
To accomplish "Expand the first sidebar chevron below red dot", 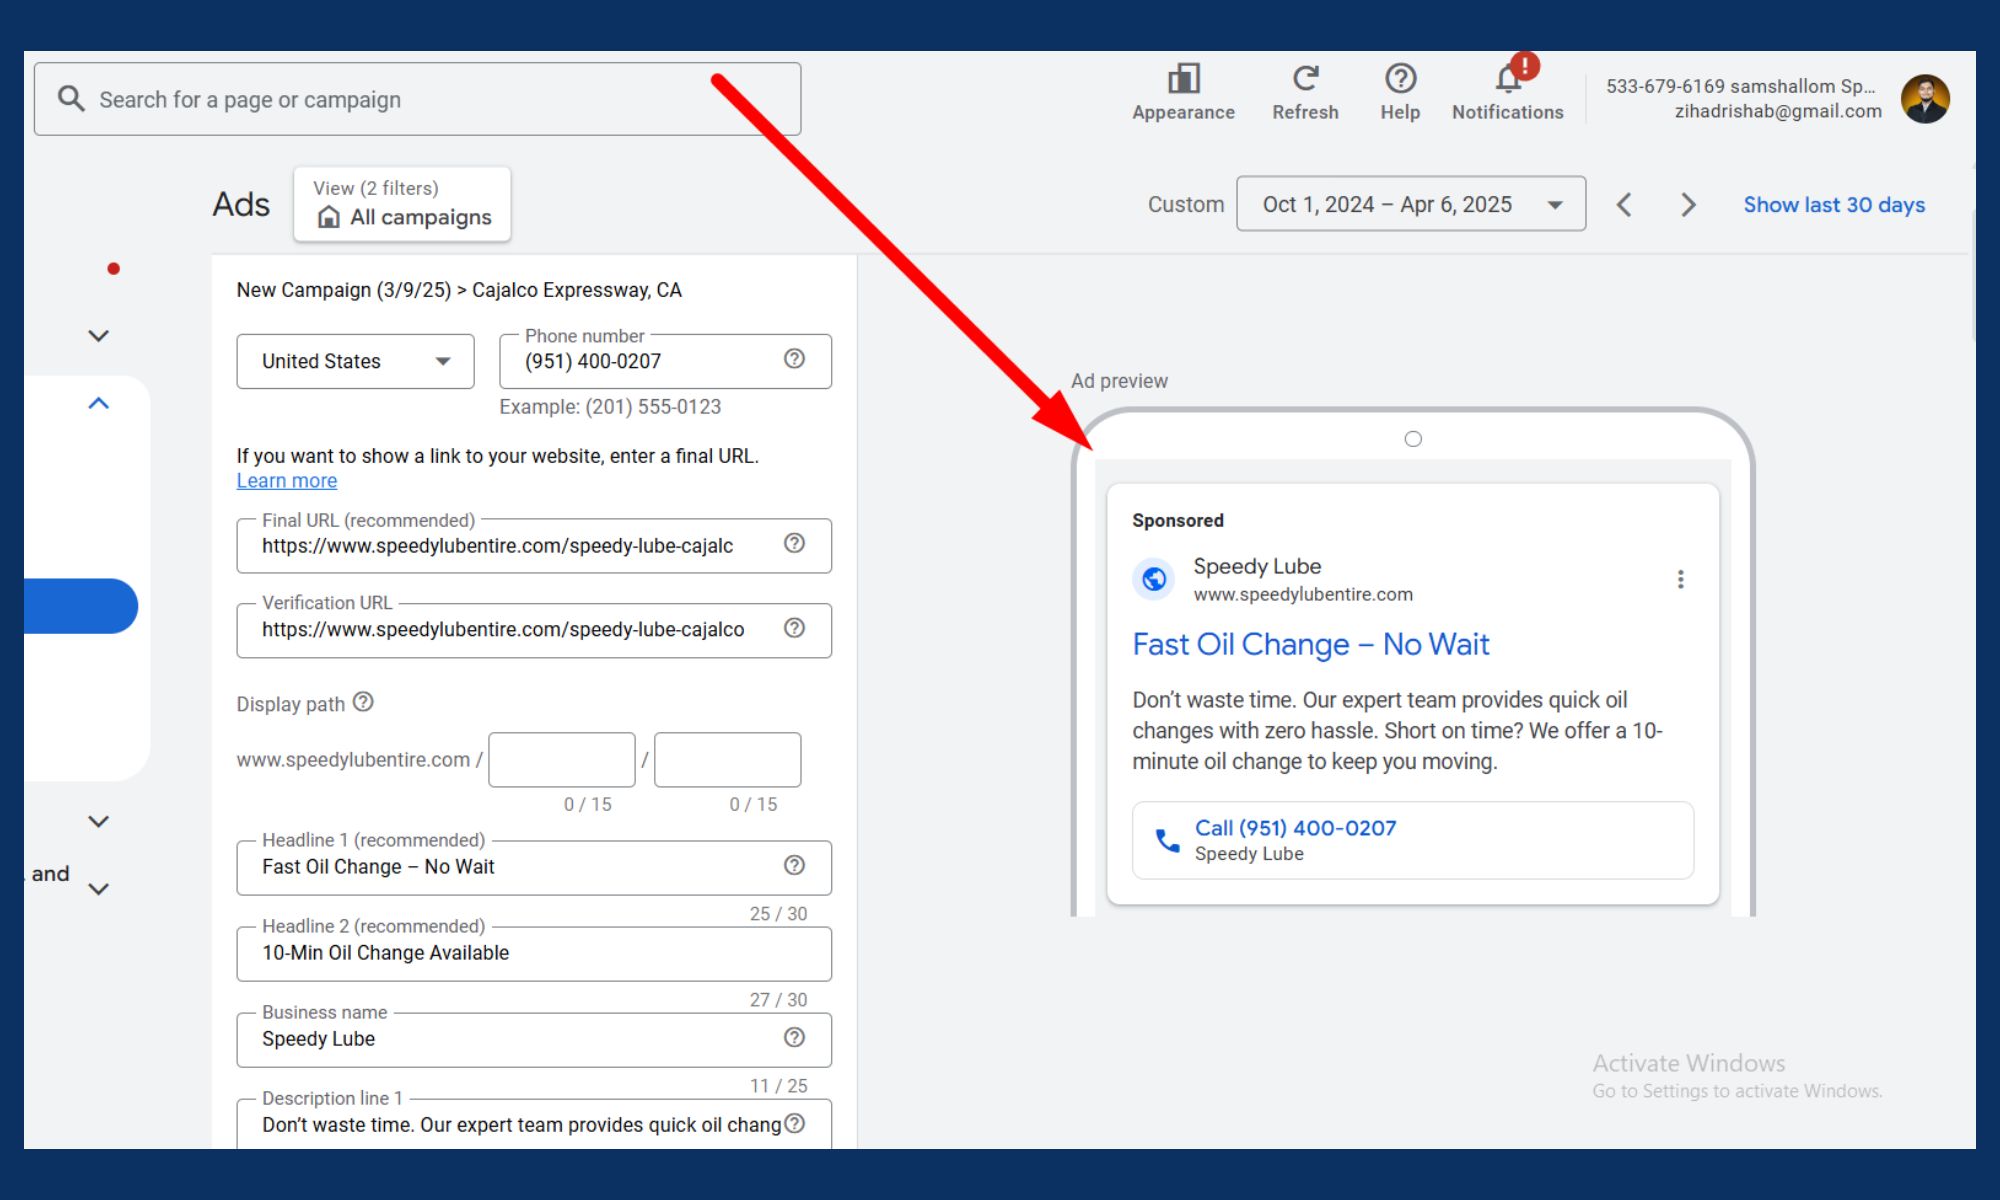I will (98, 336).
